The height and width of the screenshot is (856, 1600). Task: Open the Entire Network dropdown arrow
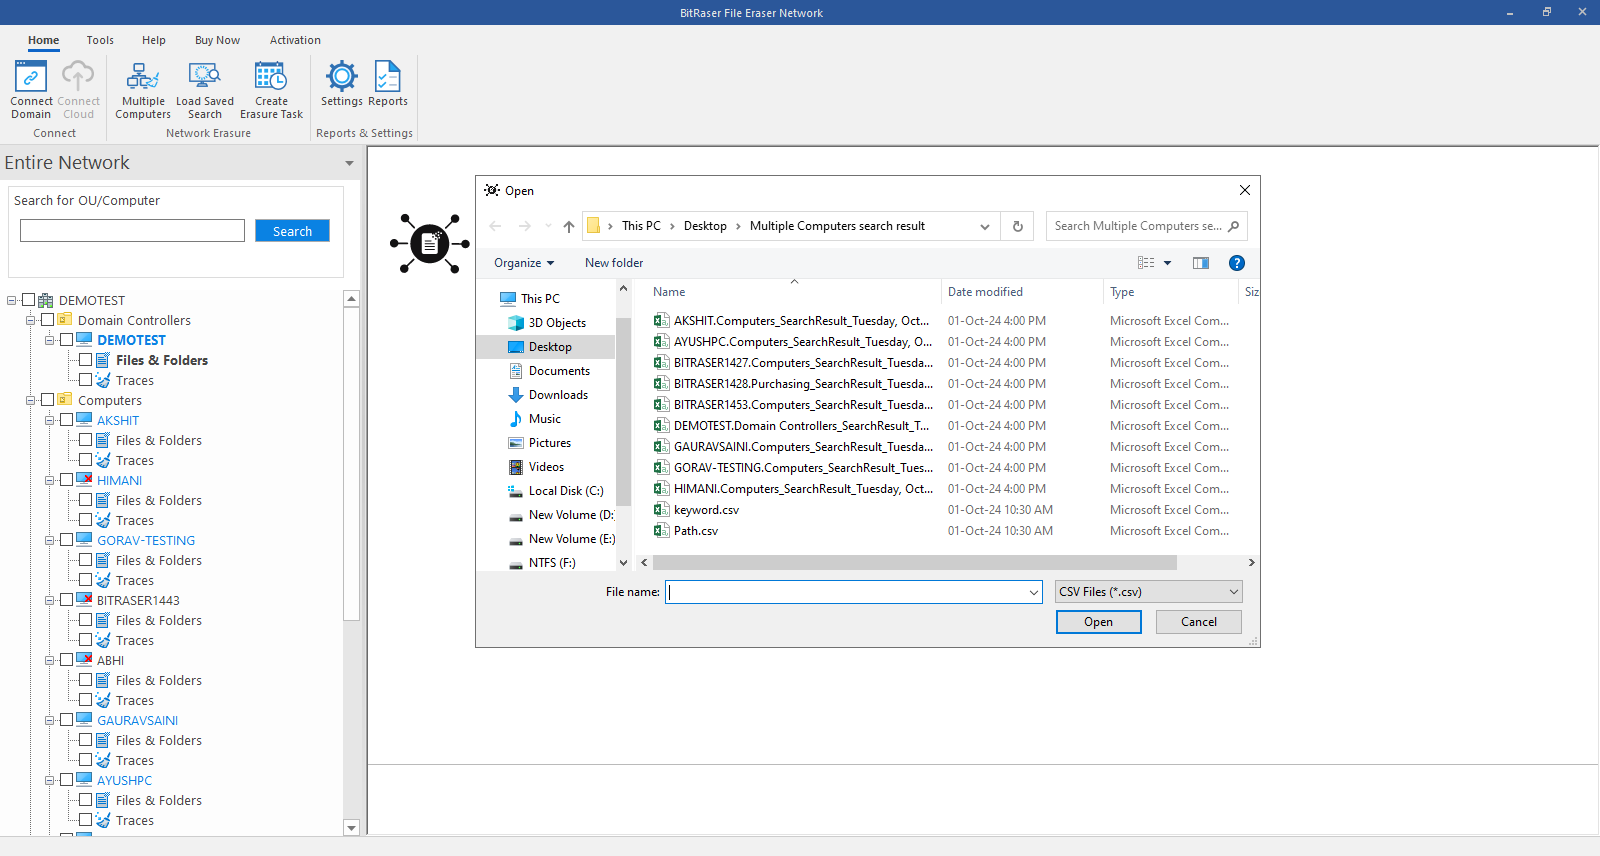(349, 163)
